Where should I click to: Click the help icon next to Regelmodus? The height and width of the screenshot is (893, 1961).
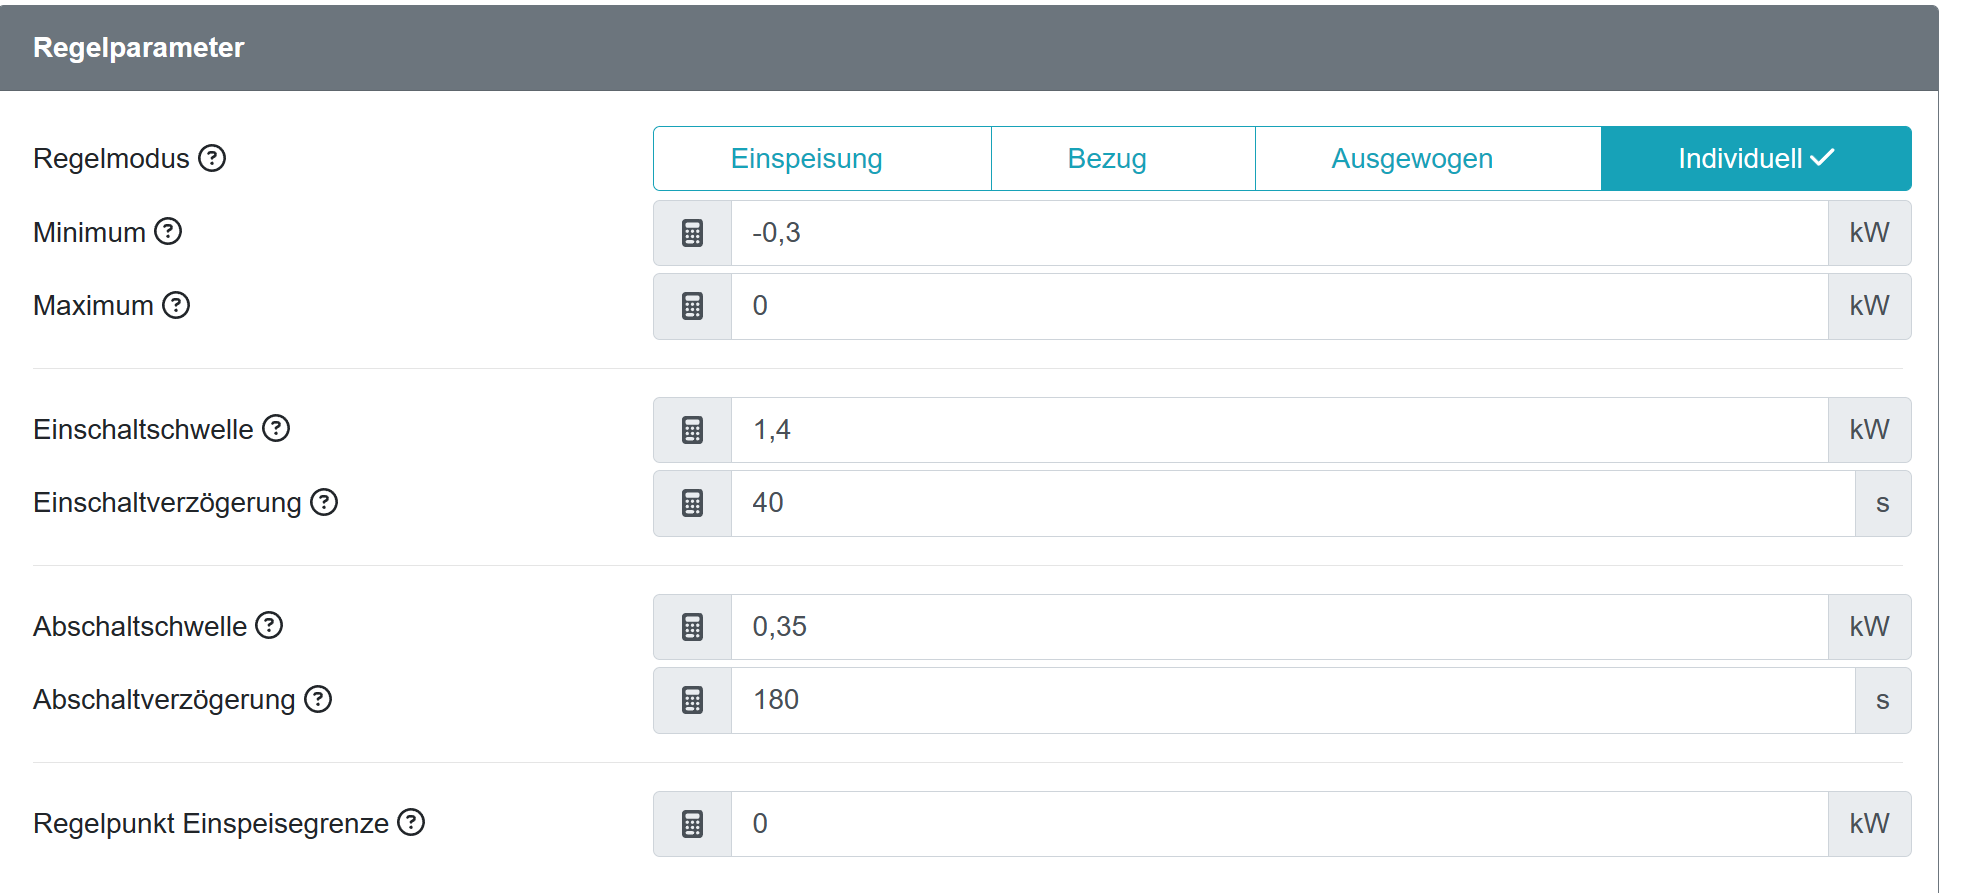[x=212, y=158]
